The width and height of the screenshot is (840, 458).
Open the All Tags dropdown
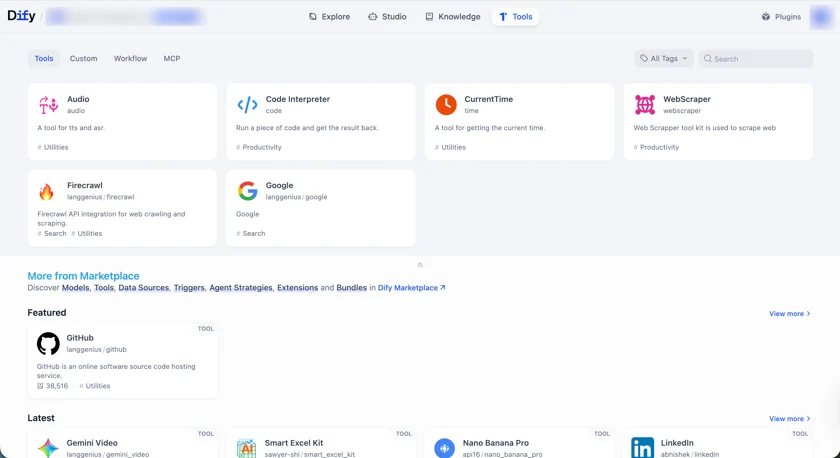pyautogui.click(x=664, y=58)
